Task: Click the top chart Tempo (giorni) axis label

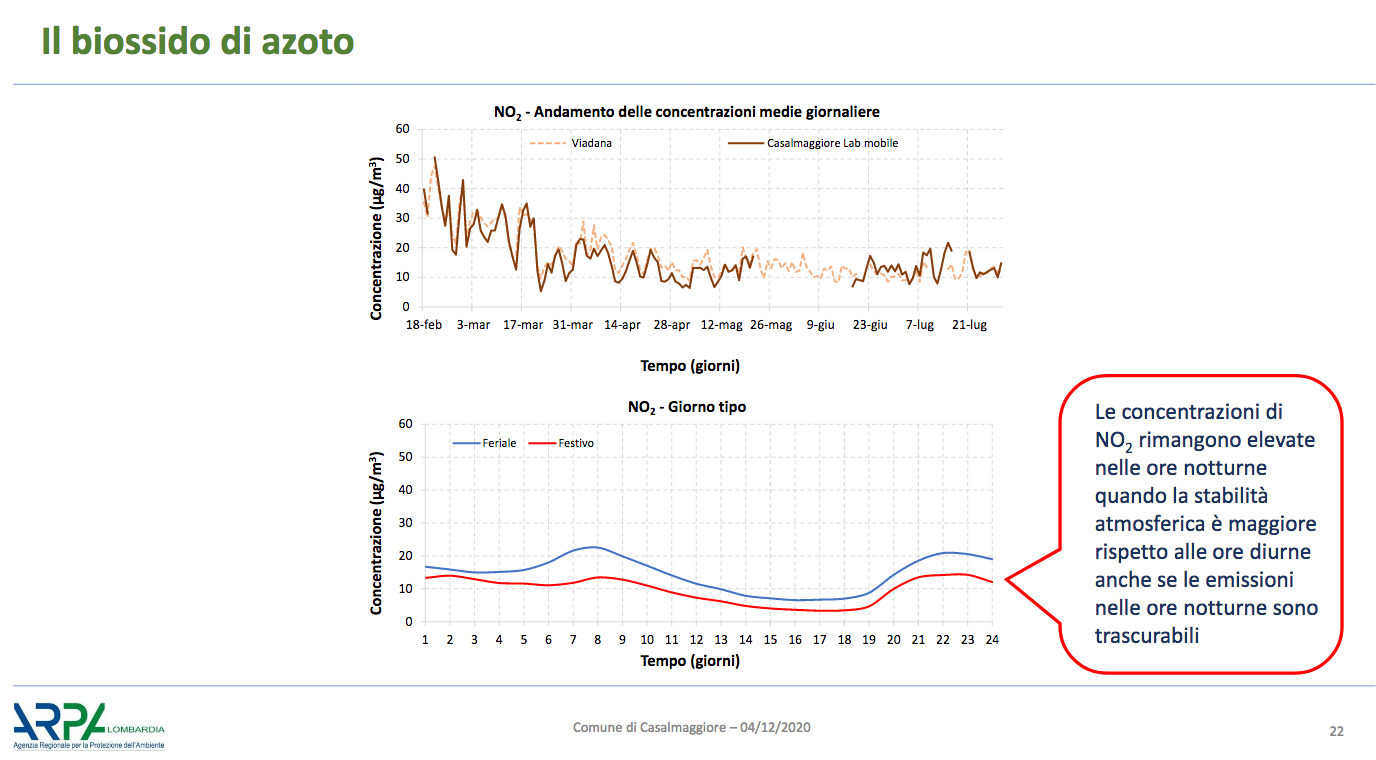Action: 690,366
